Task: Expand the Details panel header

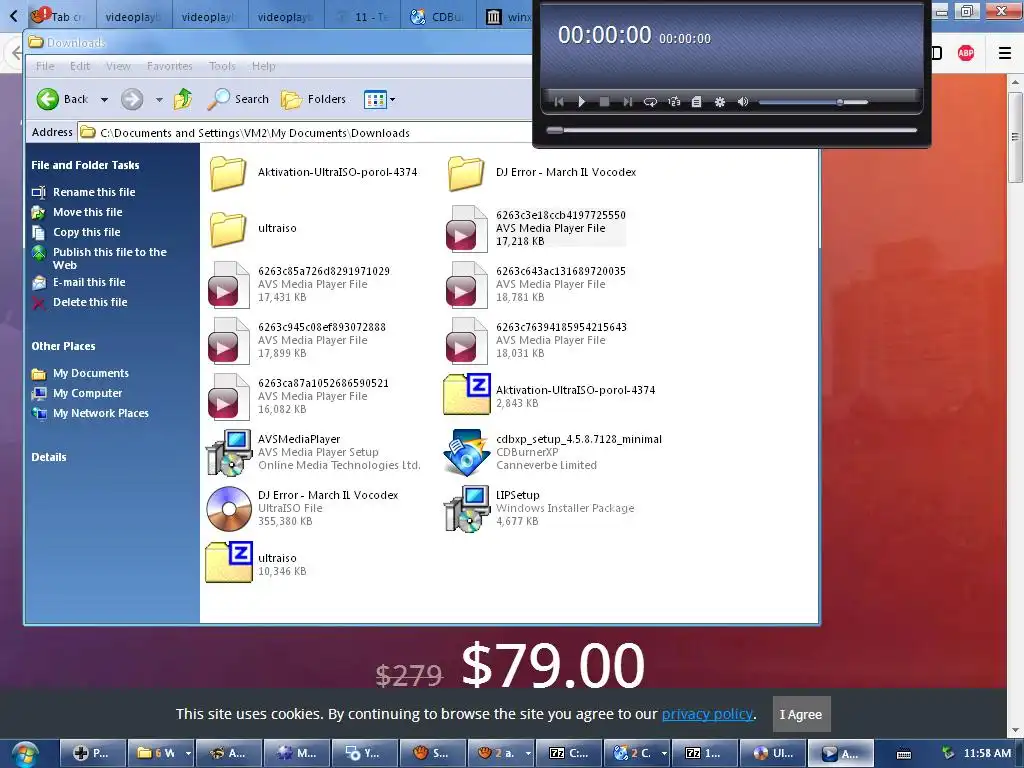Action: coord(49,457)
